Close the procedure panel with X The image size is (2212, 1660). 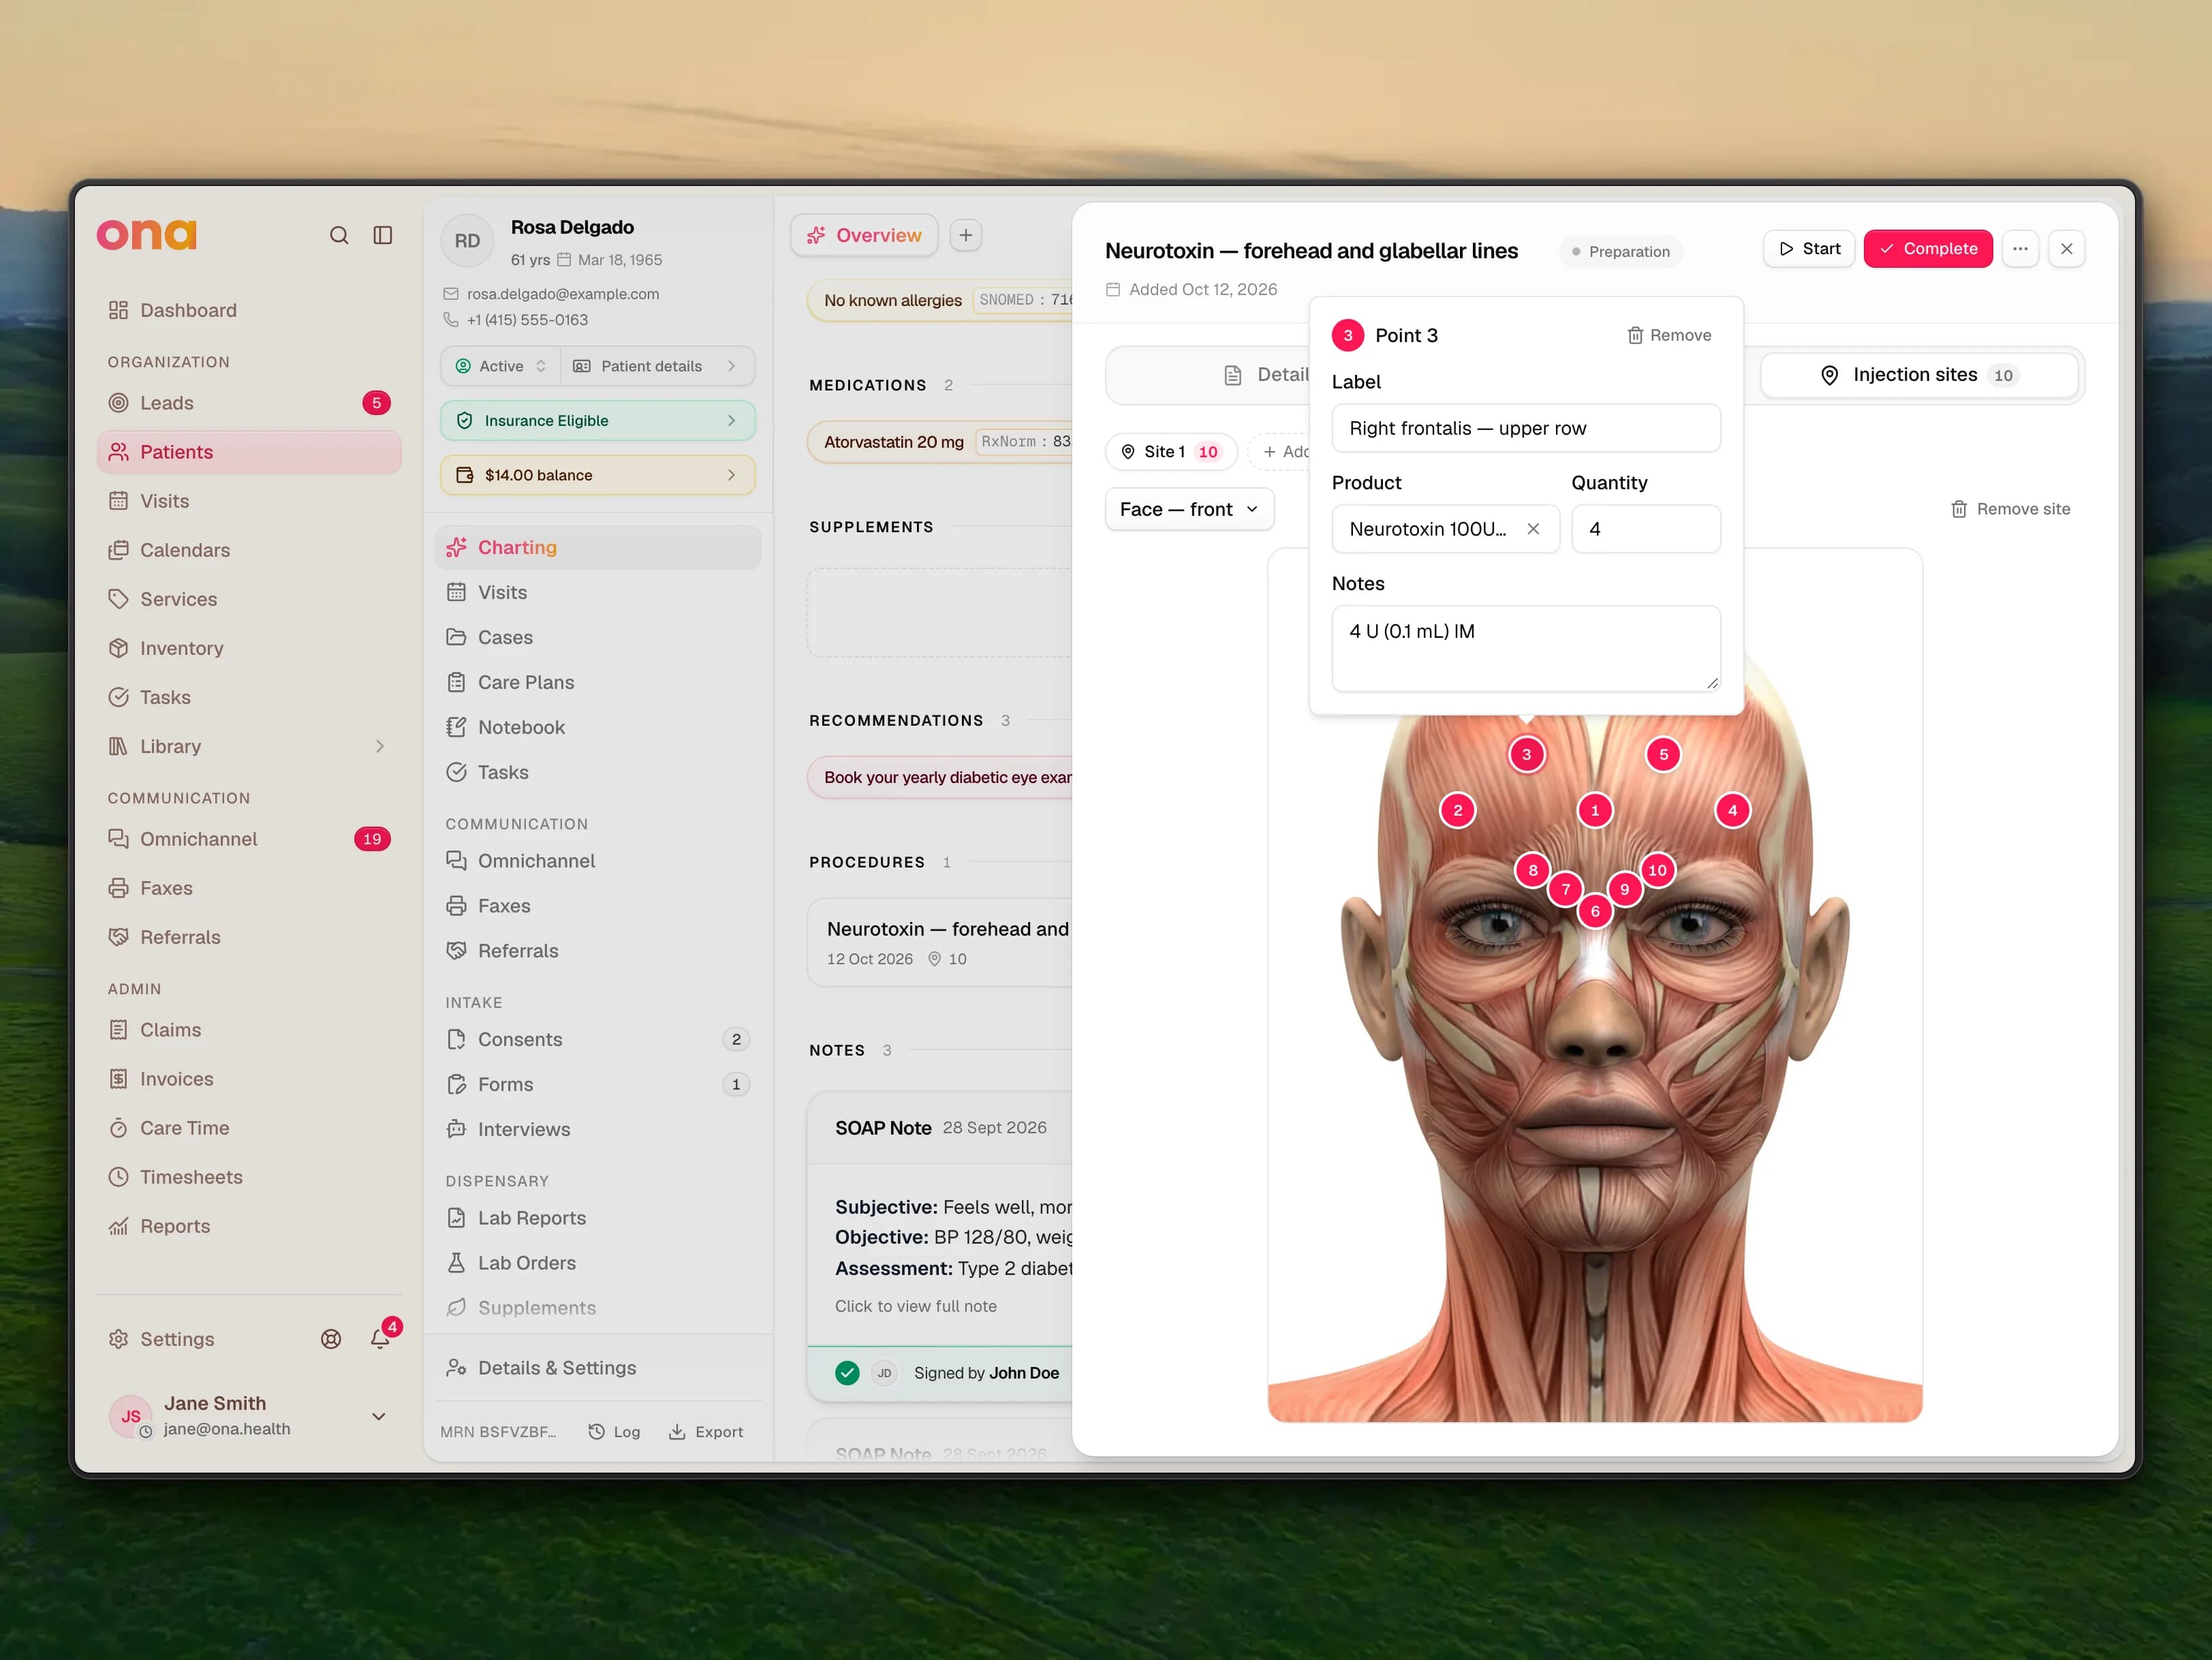click(2067, 249)
